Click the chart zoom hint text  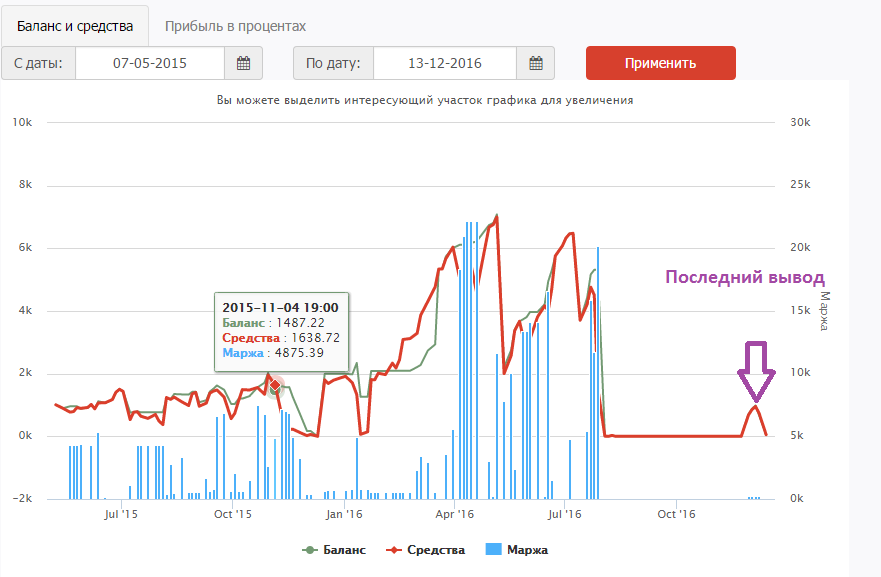click(x=425, y=101)
